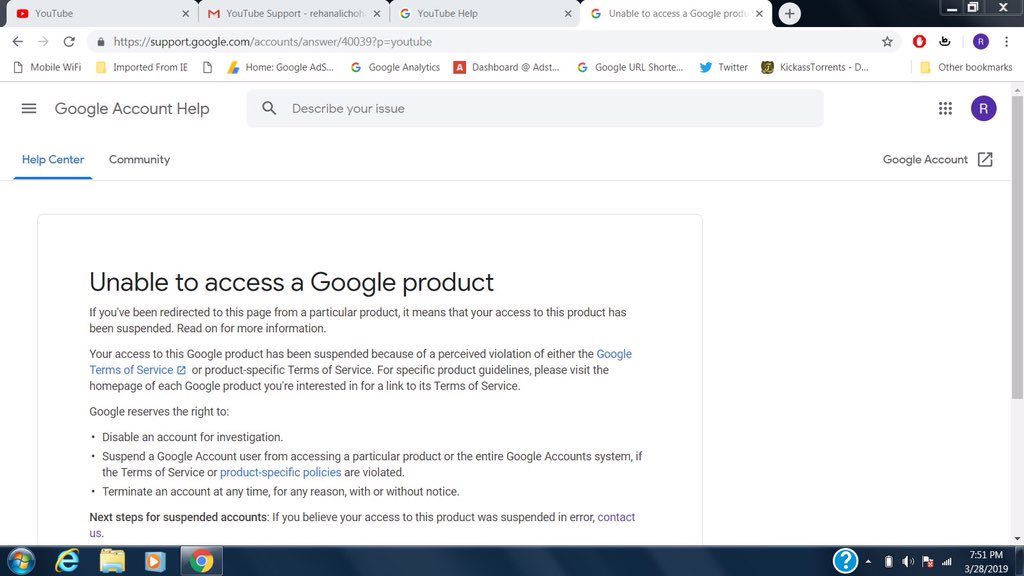Expand Other bookmarks folder
The height and width of the screenshot is (576, 1024).
click(966, 67)
